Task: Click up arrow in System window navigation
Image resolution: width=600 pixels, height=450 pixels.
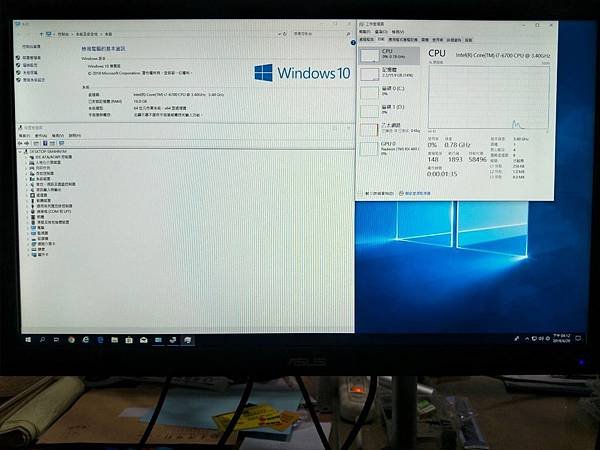Action: click(x=41, y=34)
